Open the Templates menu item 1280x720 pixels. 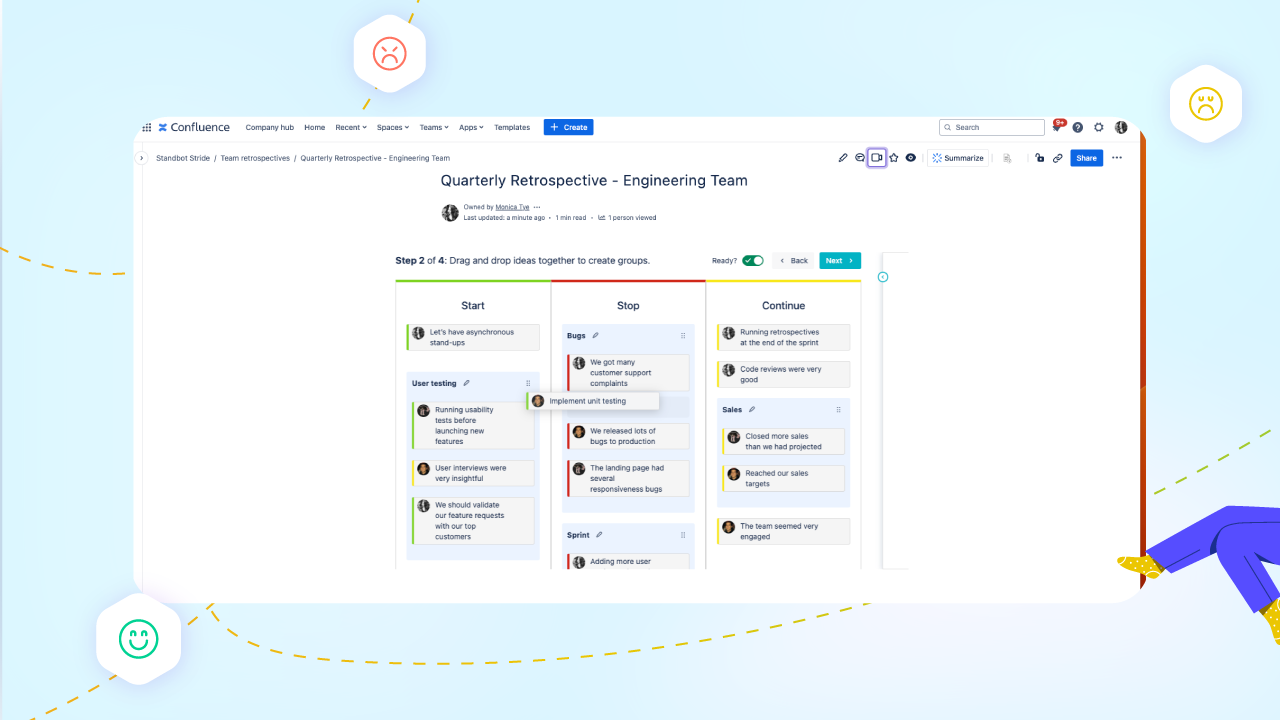point(512,127)
